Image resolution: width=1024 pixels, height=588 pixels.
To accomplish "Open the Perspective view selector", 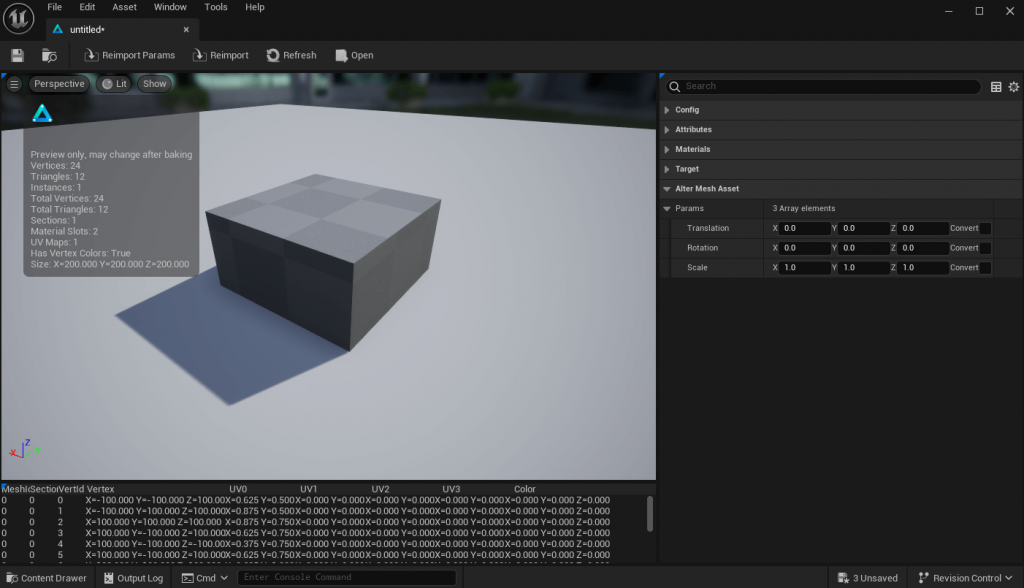I will pos(59,83).
